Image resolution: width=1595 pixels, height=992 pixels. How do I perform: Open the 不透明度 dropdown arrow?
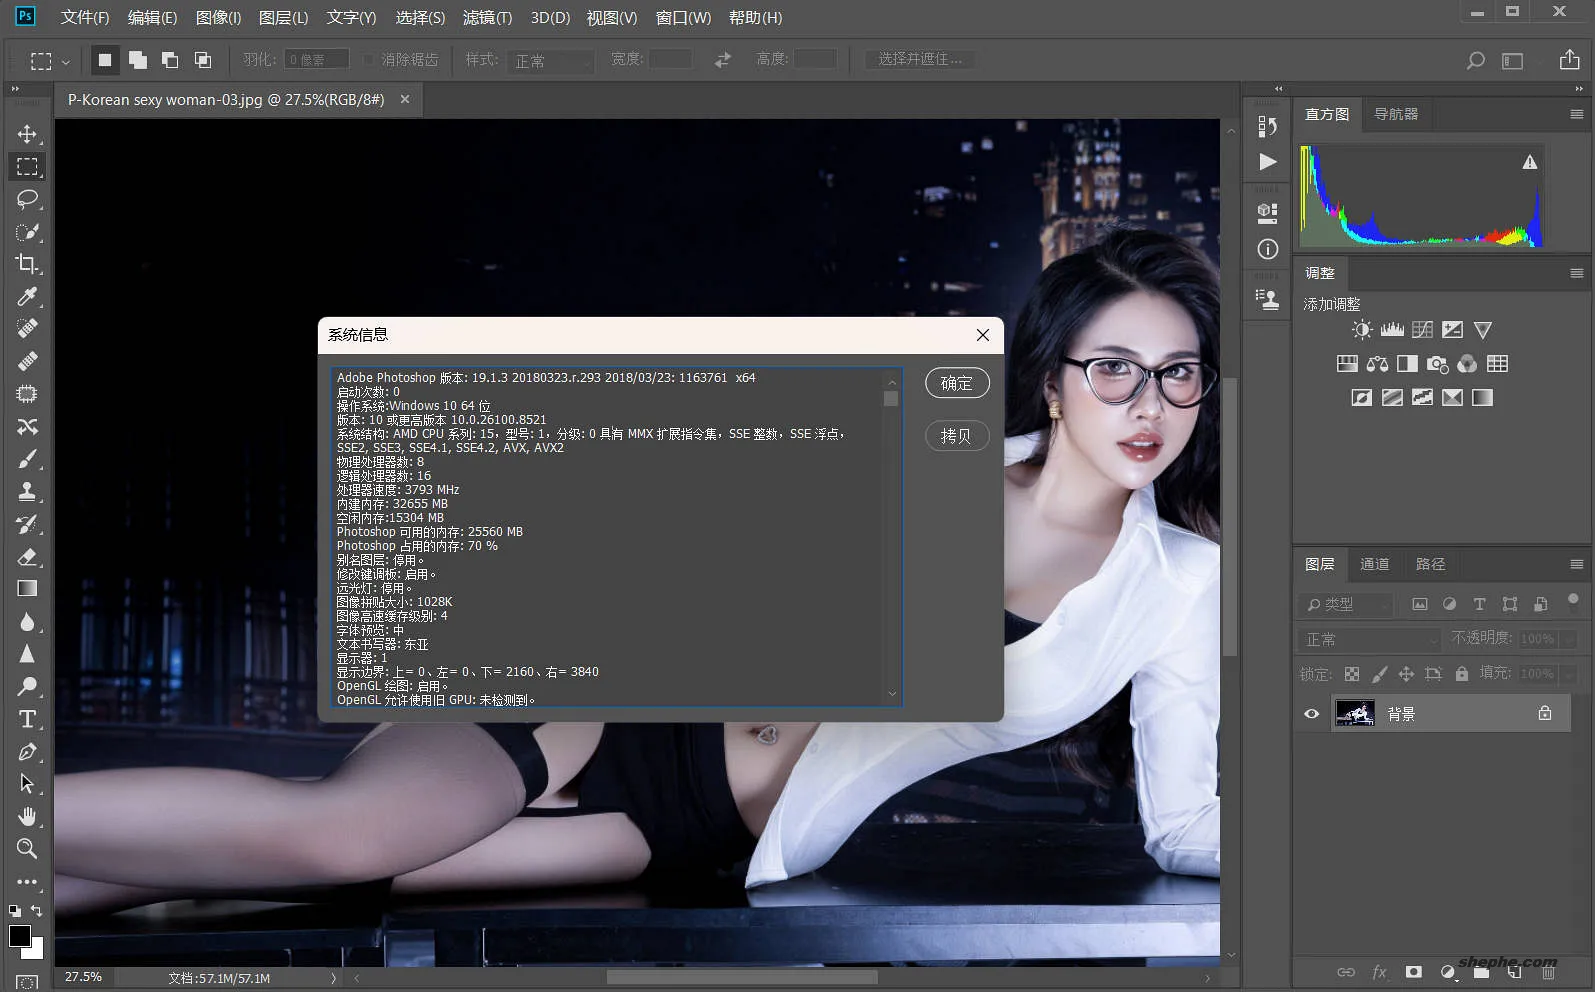[1569, 639]
